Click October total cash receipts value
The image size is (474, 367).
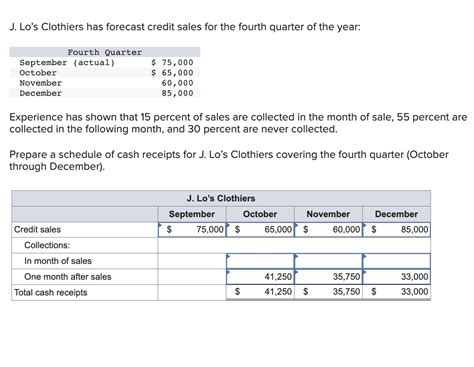tap(260, 292)
